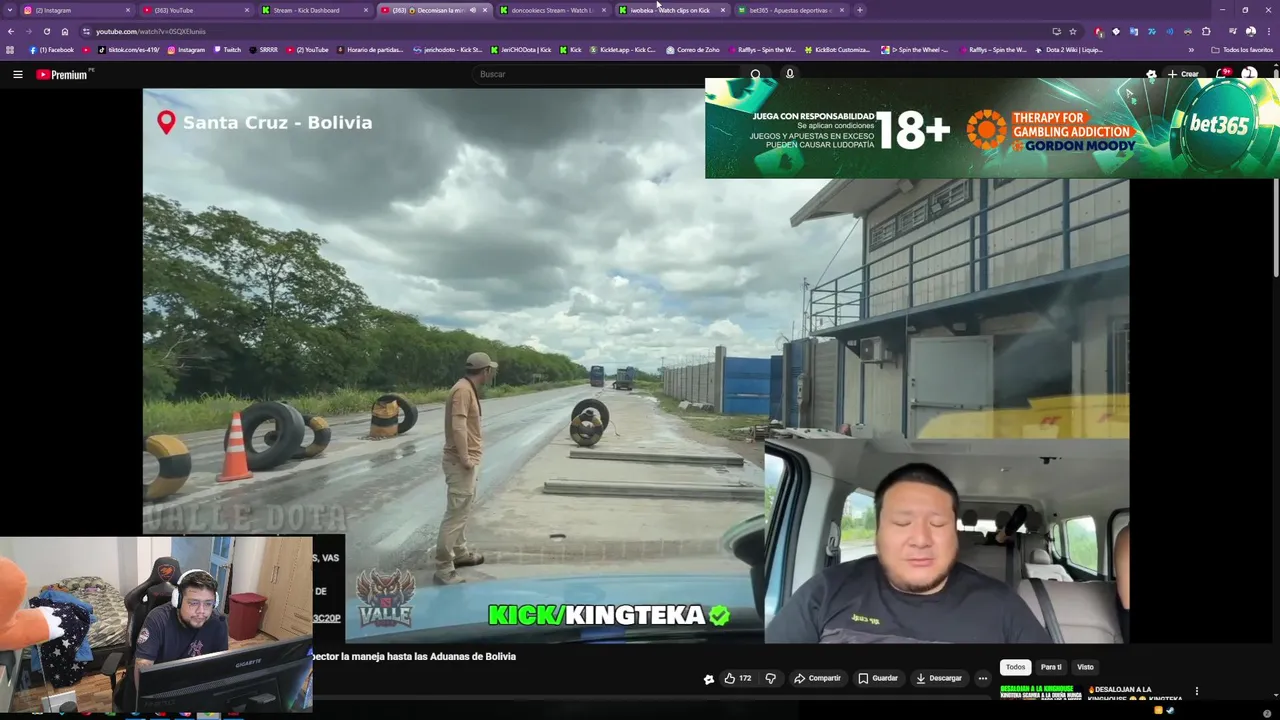The height and width of the screenshot is (720, 1280).
Task: Open JeriCHODota | Kick bookmark
Action: point(521,50)
